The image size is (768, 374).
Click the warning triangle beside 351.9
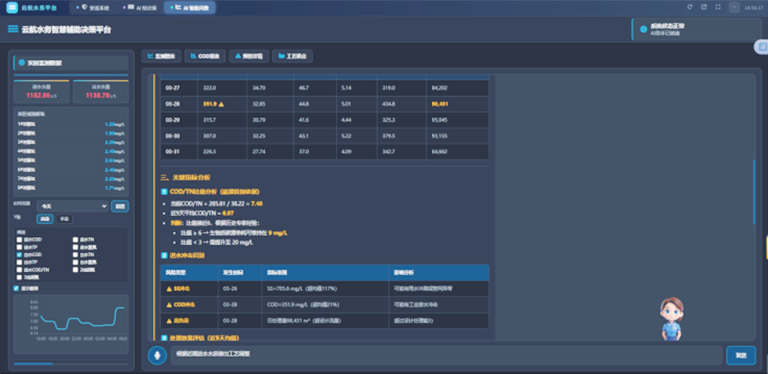[x=221, y=104]
